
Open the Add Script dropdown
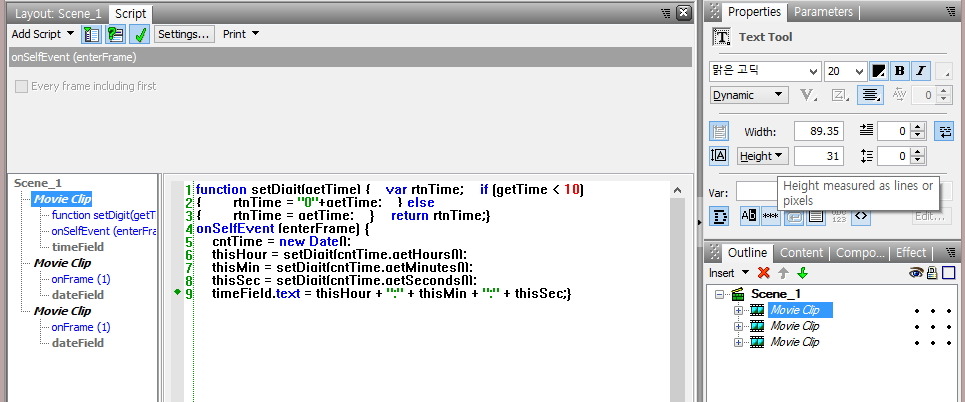point(42,34)
